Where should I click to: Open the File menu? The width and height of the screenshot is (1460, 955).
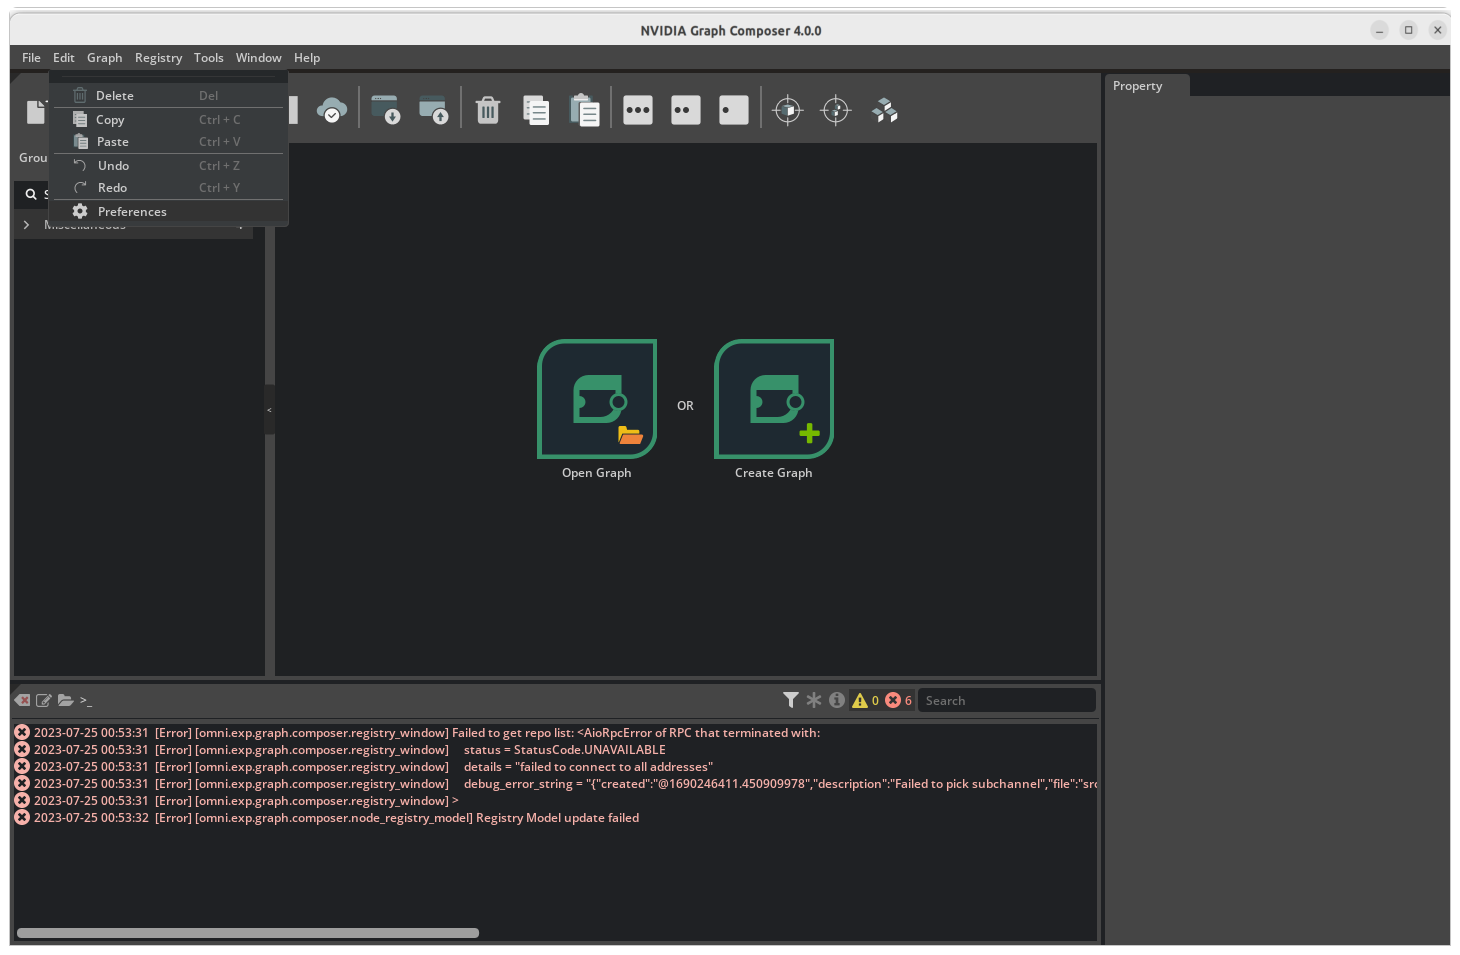click(x=31, y=58)
